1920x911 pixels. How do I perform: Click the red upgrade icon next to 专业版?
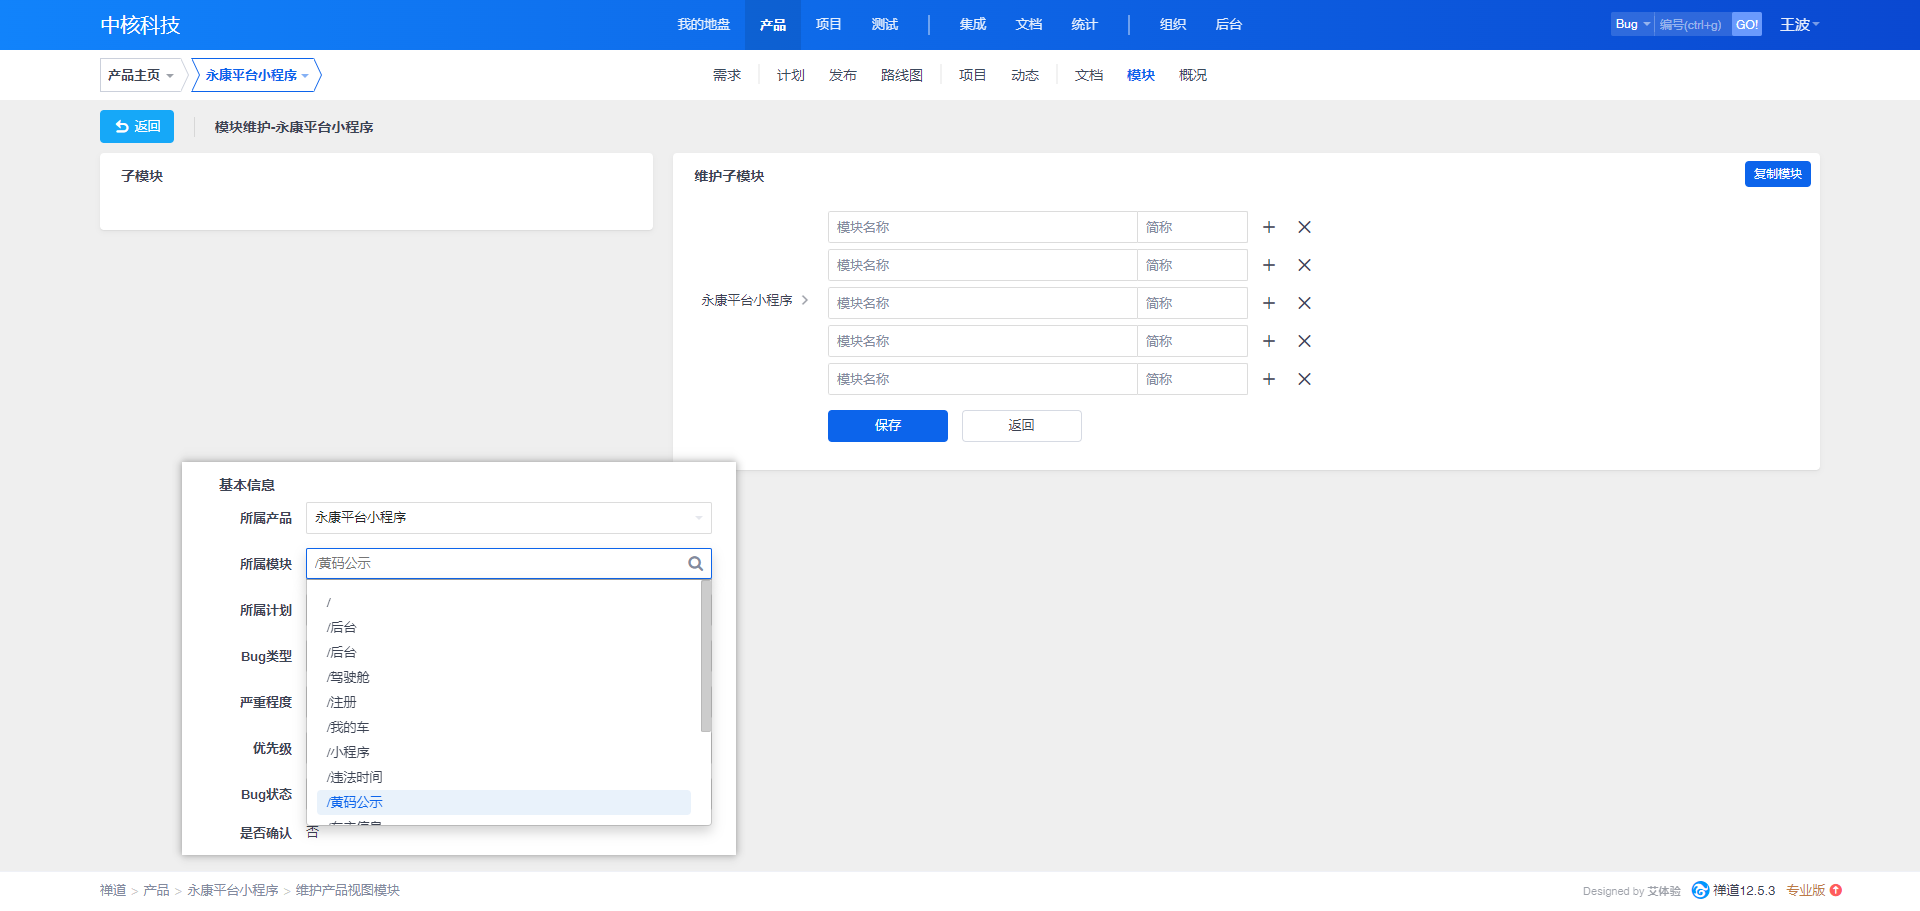point(1836,890)
